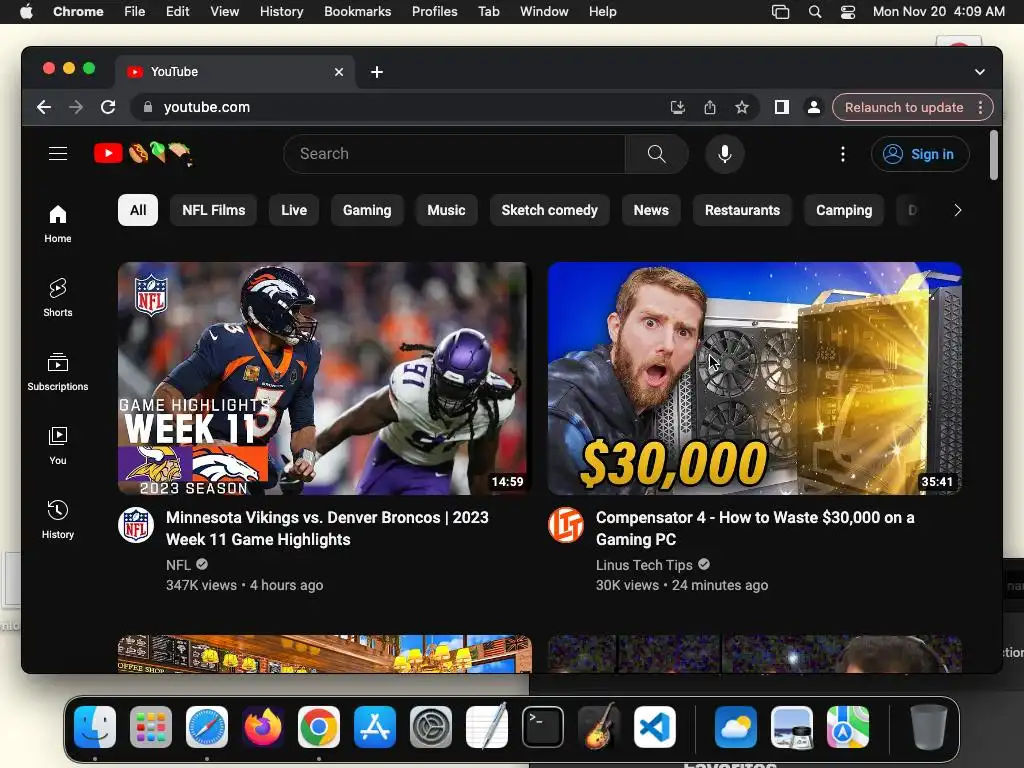The image size is (1024, 768).
Task: Show more category chips with right arrow
Action: 957,210
